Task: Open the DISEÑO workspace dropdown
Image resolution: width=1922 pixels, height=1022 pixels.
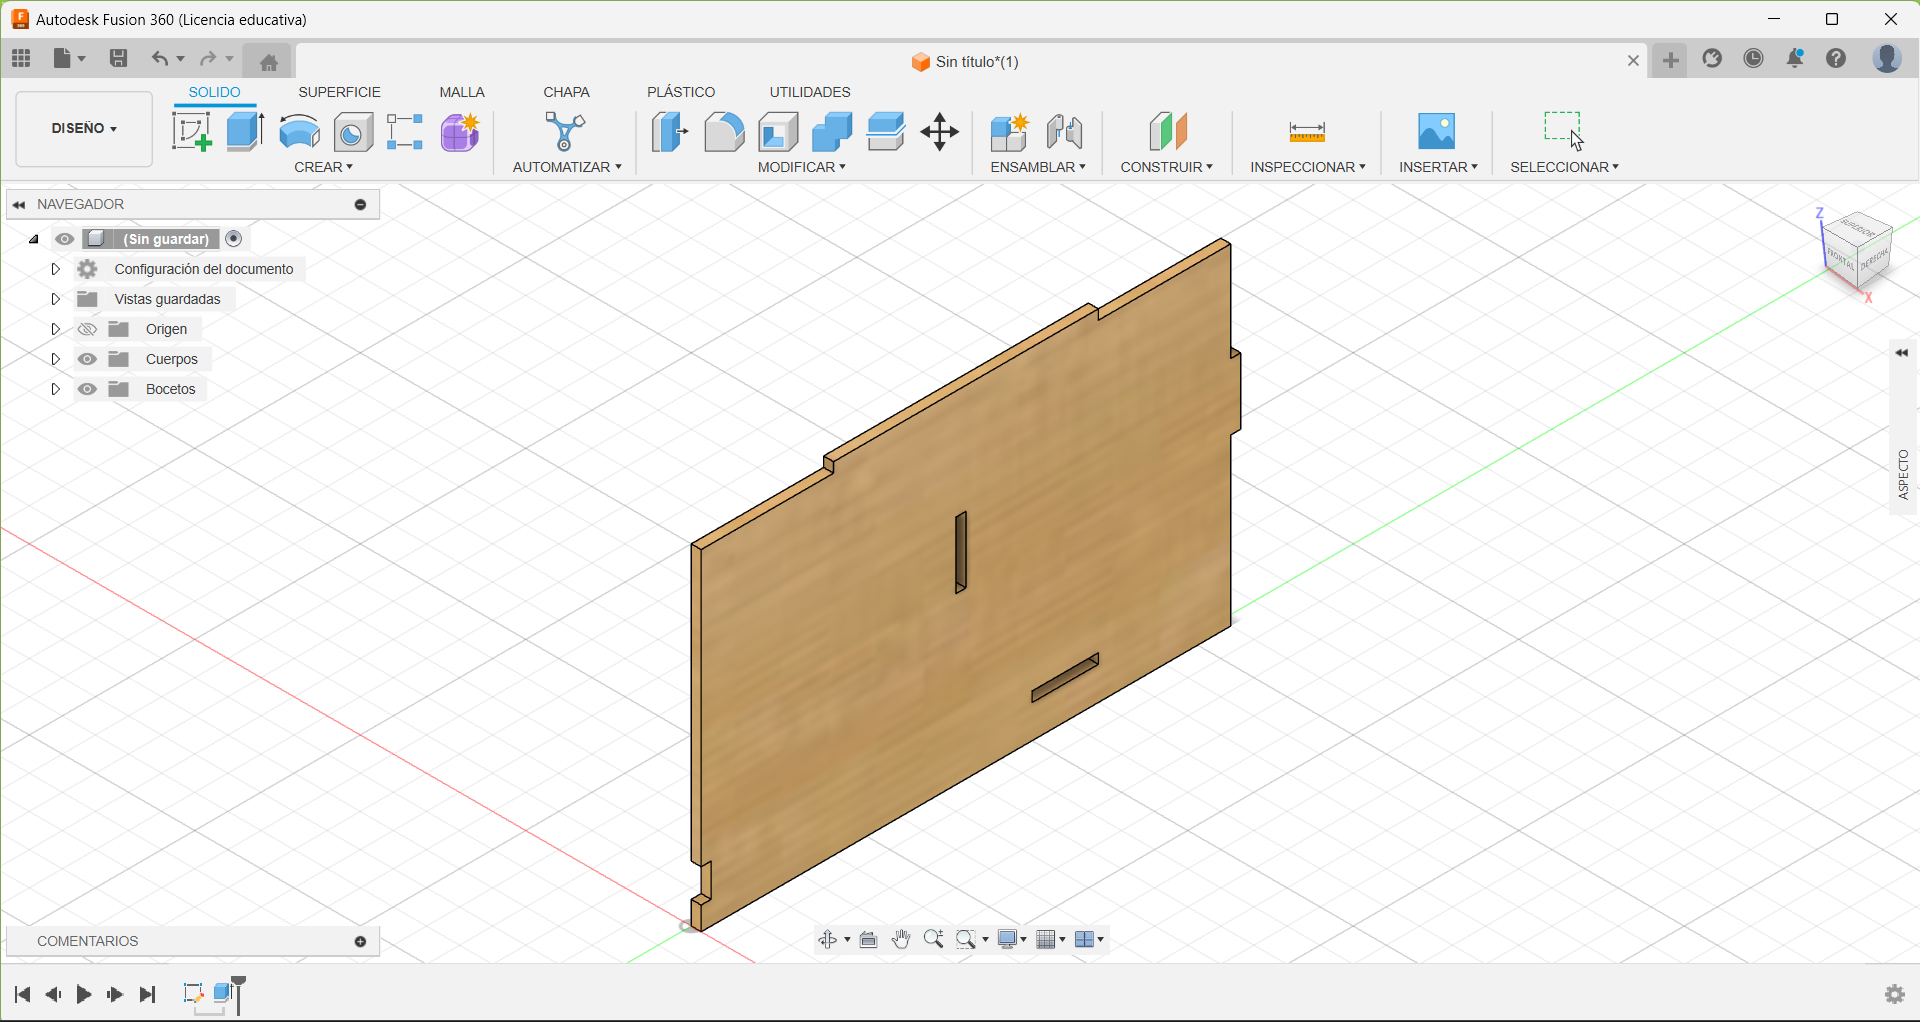Action: tap(84, 129)
